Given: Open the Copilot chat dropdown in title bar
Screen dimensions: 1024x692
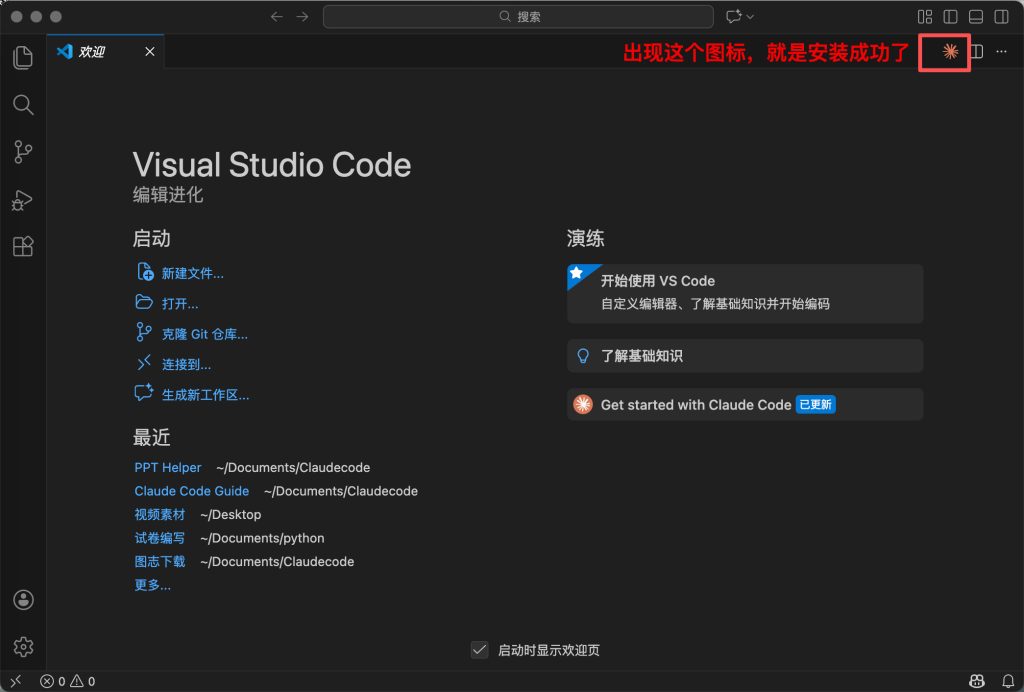Looking at the screenshot, I should point(740,17).
